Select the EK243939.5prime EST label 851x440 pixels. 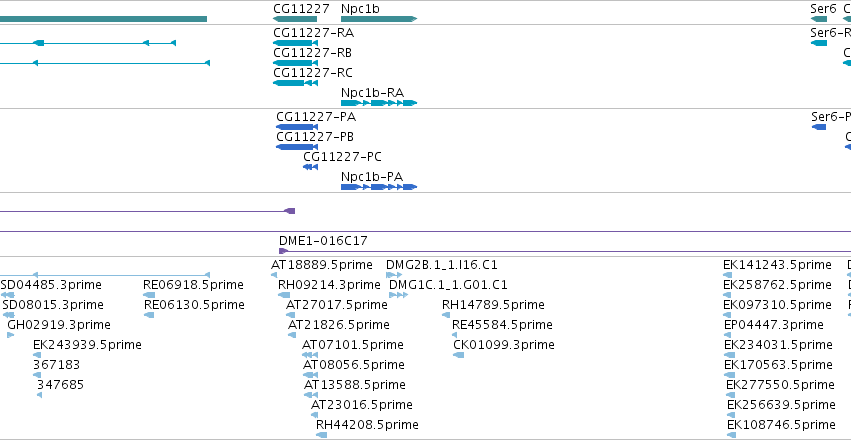click(87, 345)
